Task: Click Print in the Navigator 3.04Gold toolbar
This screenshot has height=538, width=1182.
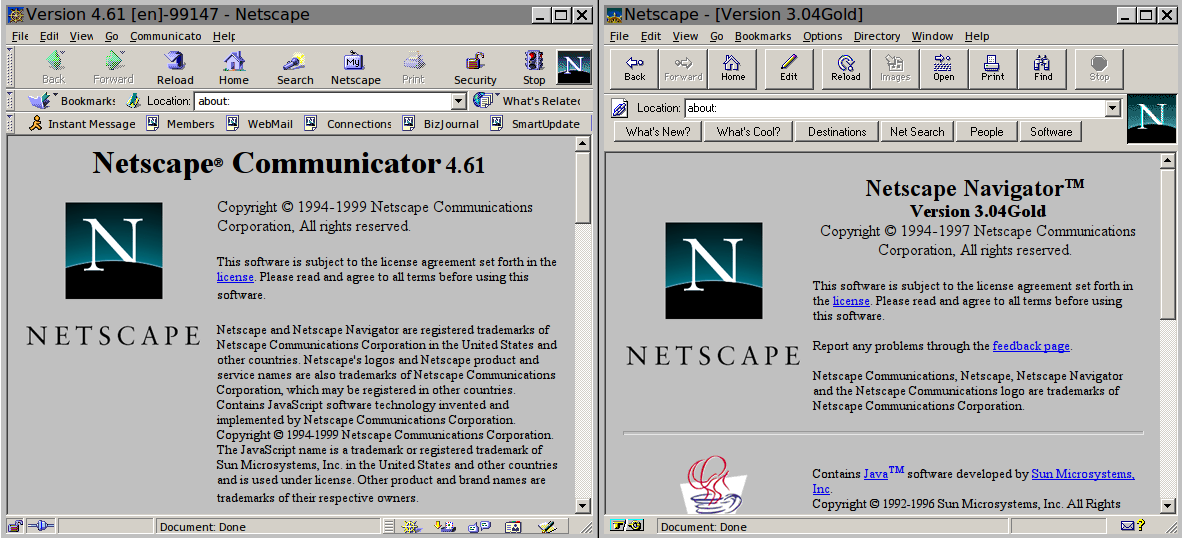Action: point(993,69)
